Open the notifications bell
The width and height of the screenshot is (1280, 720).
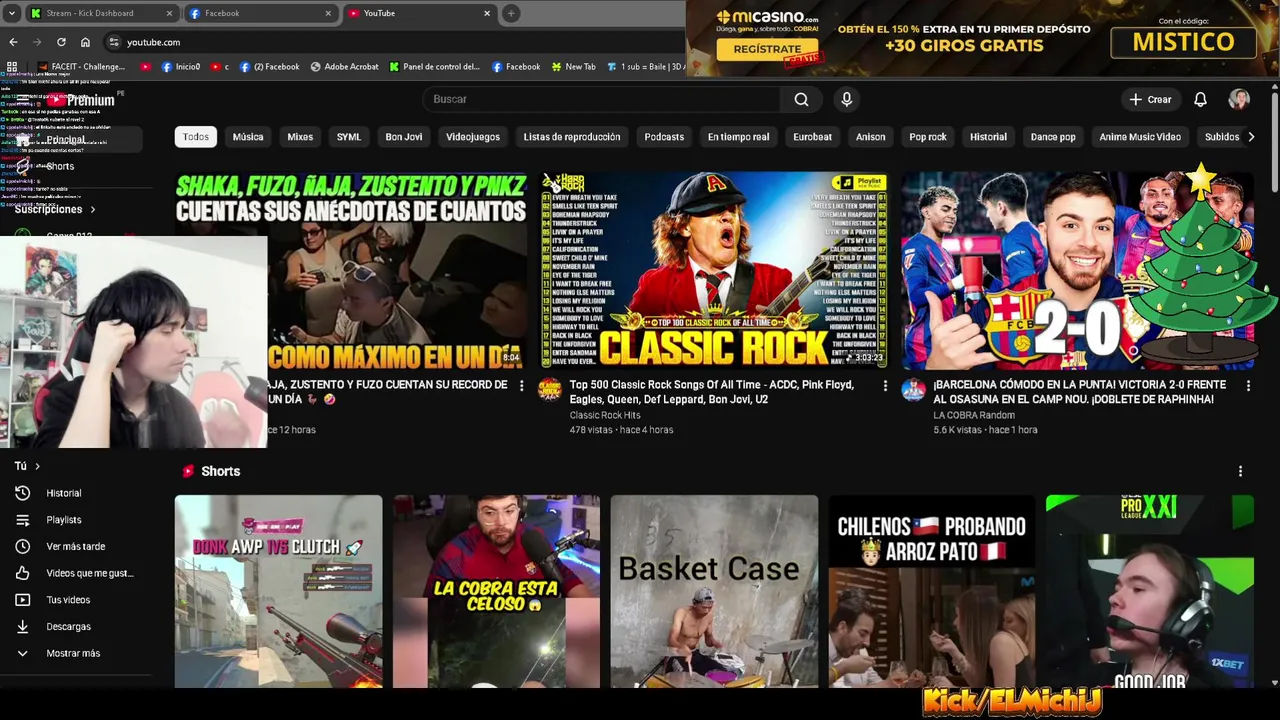(x=1200, y=99)
